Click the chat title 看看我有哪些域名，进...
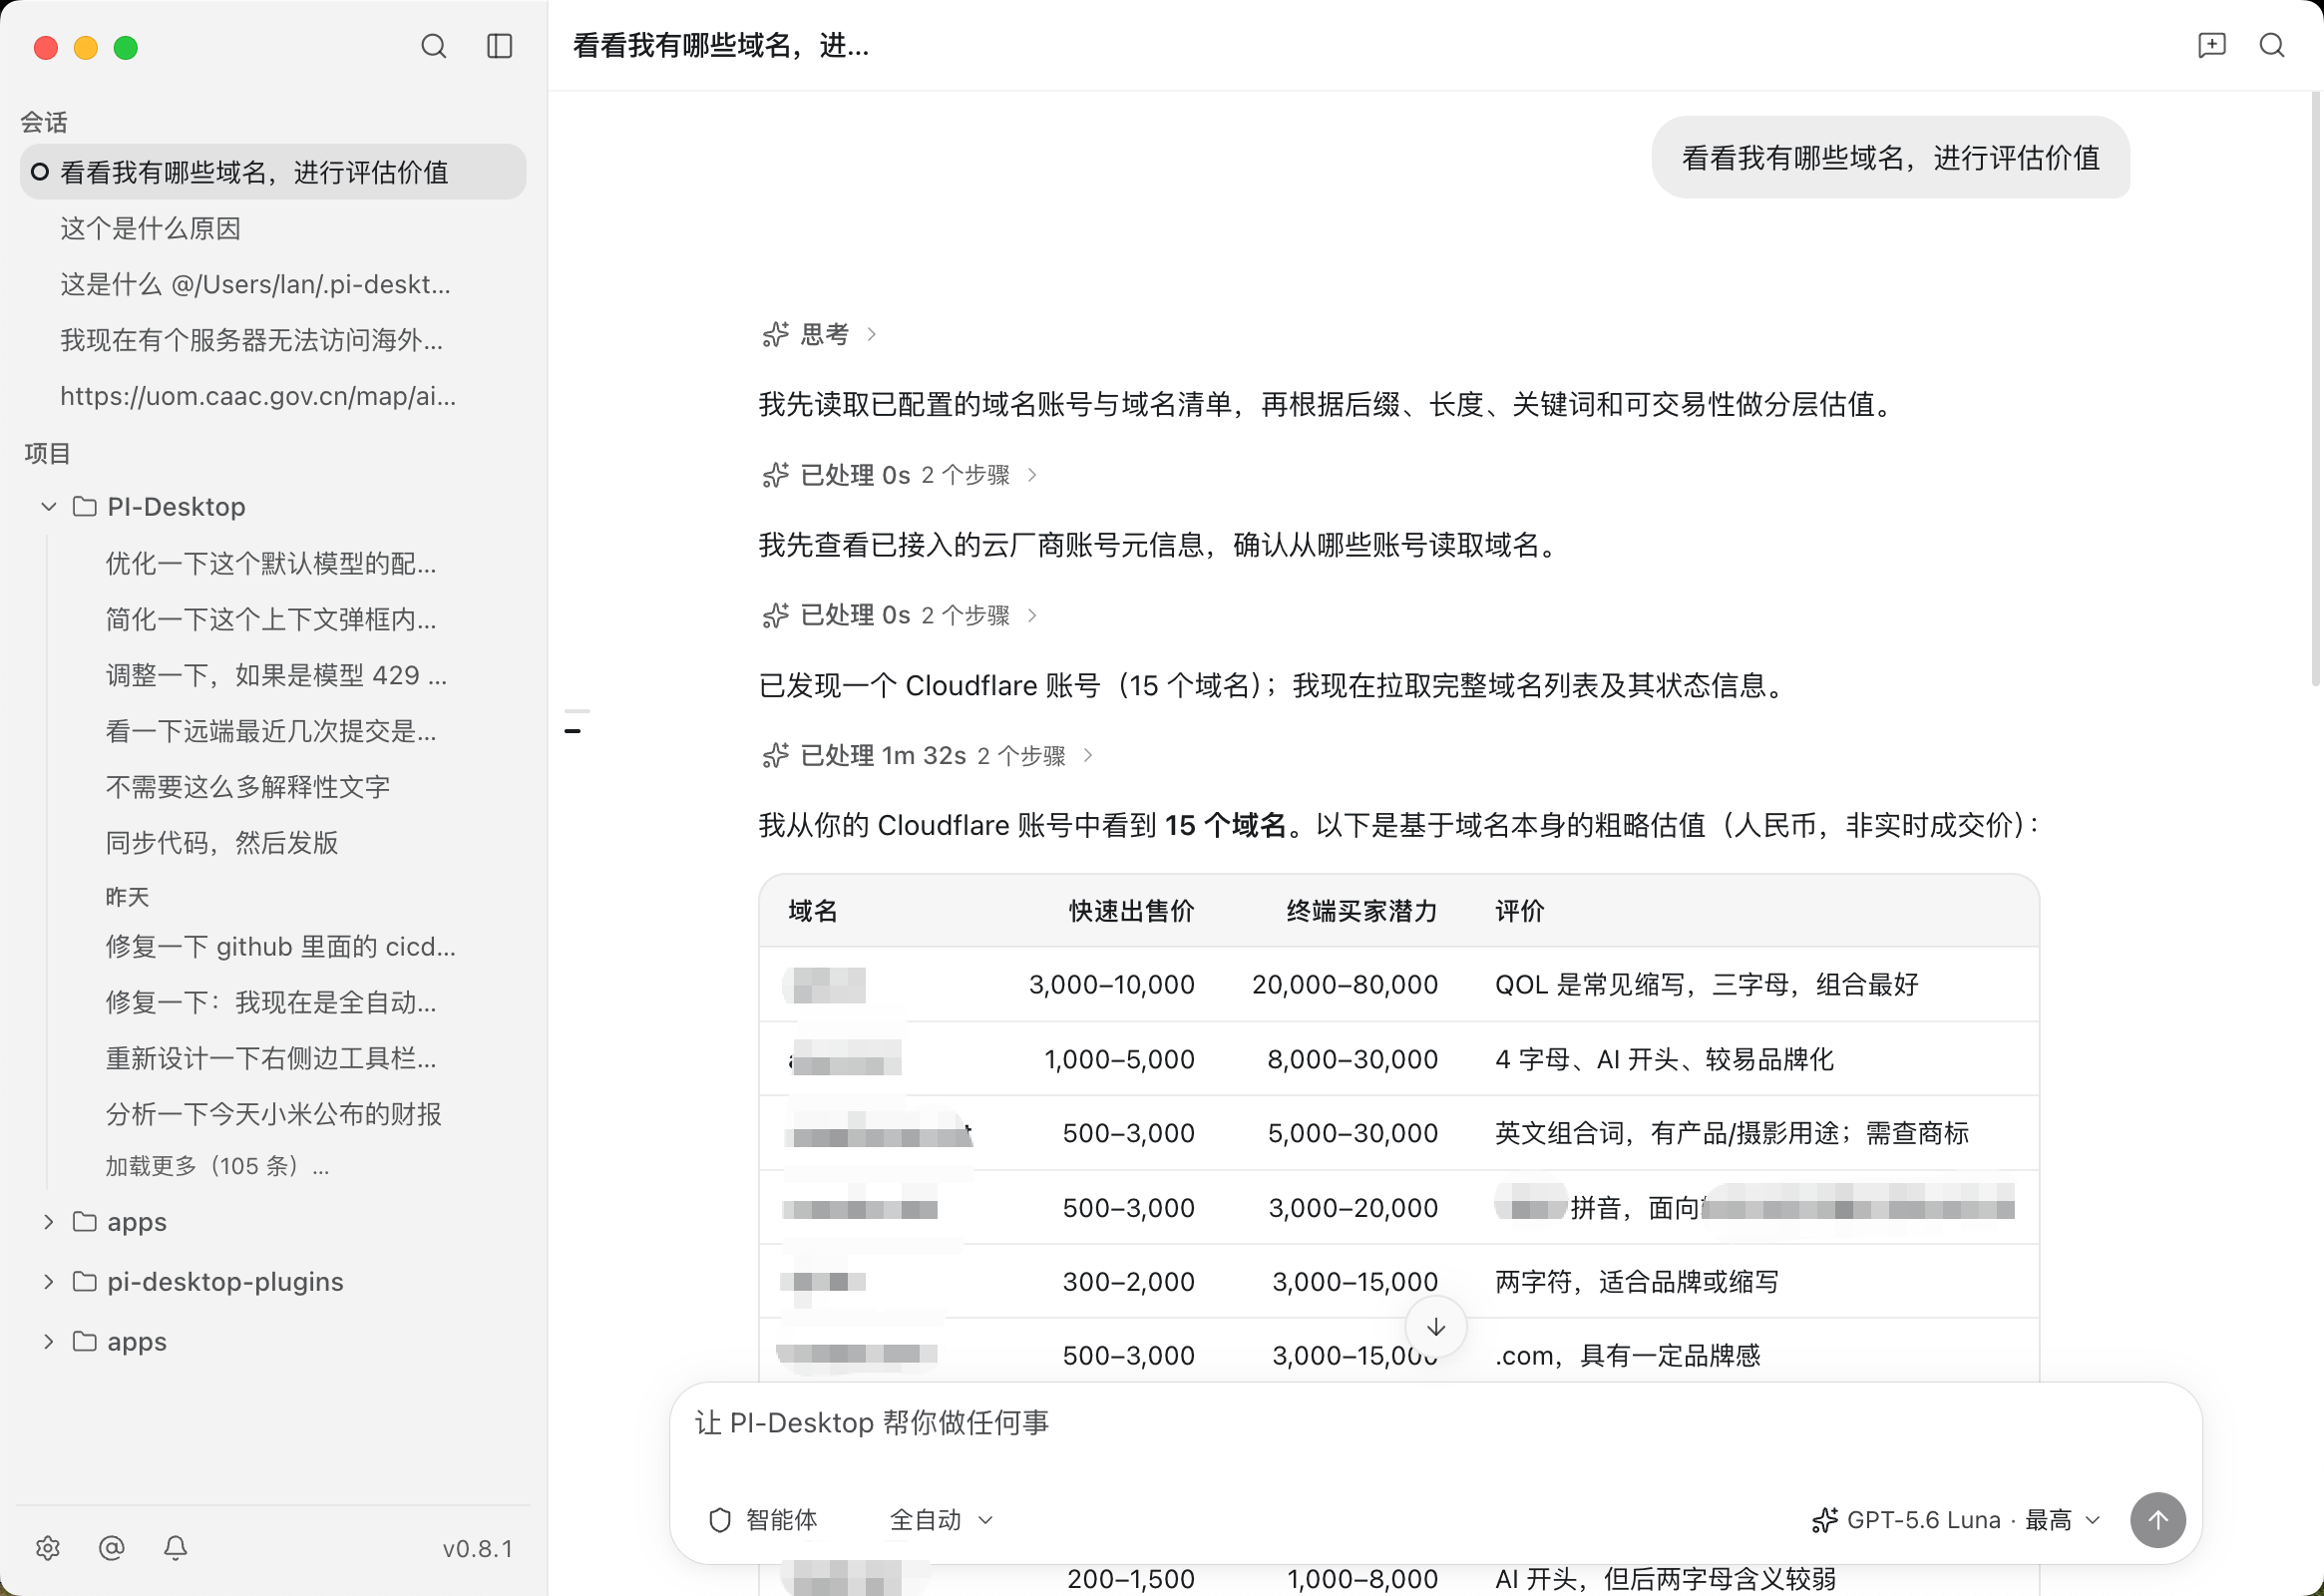This screenshot has width=2324, height=1596. pyautogui.click(x=720, y=46)
